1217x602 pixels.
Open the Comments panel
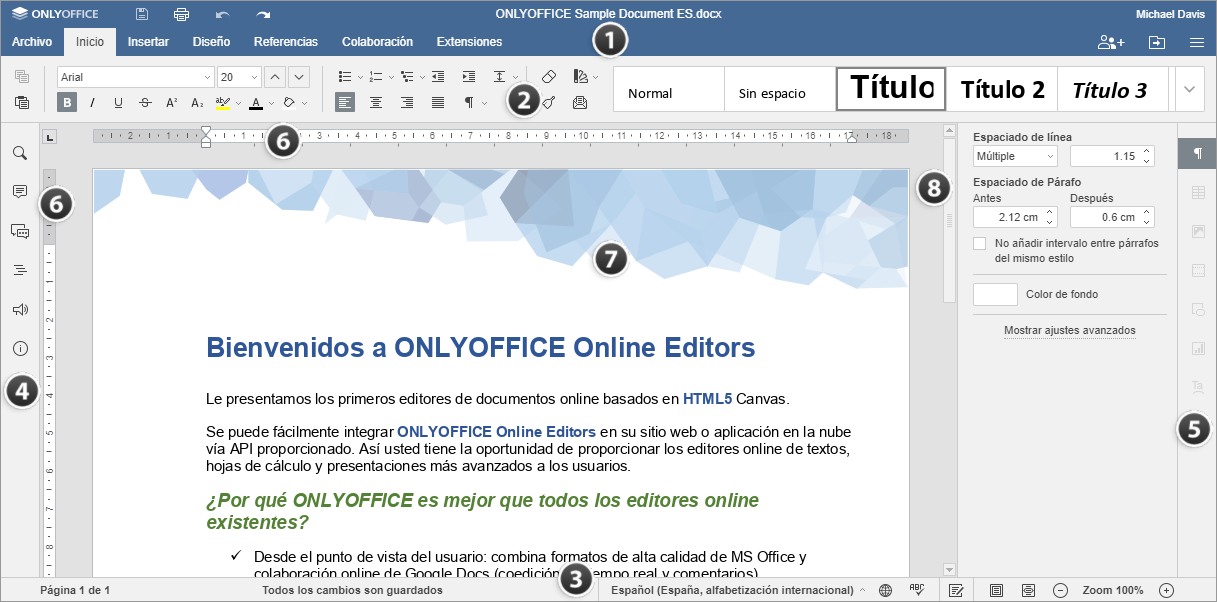point(20,191)
